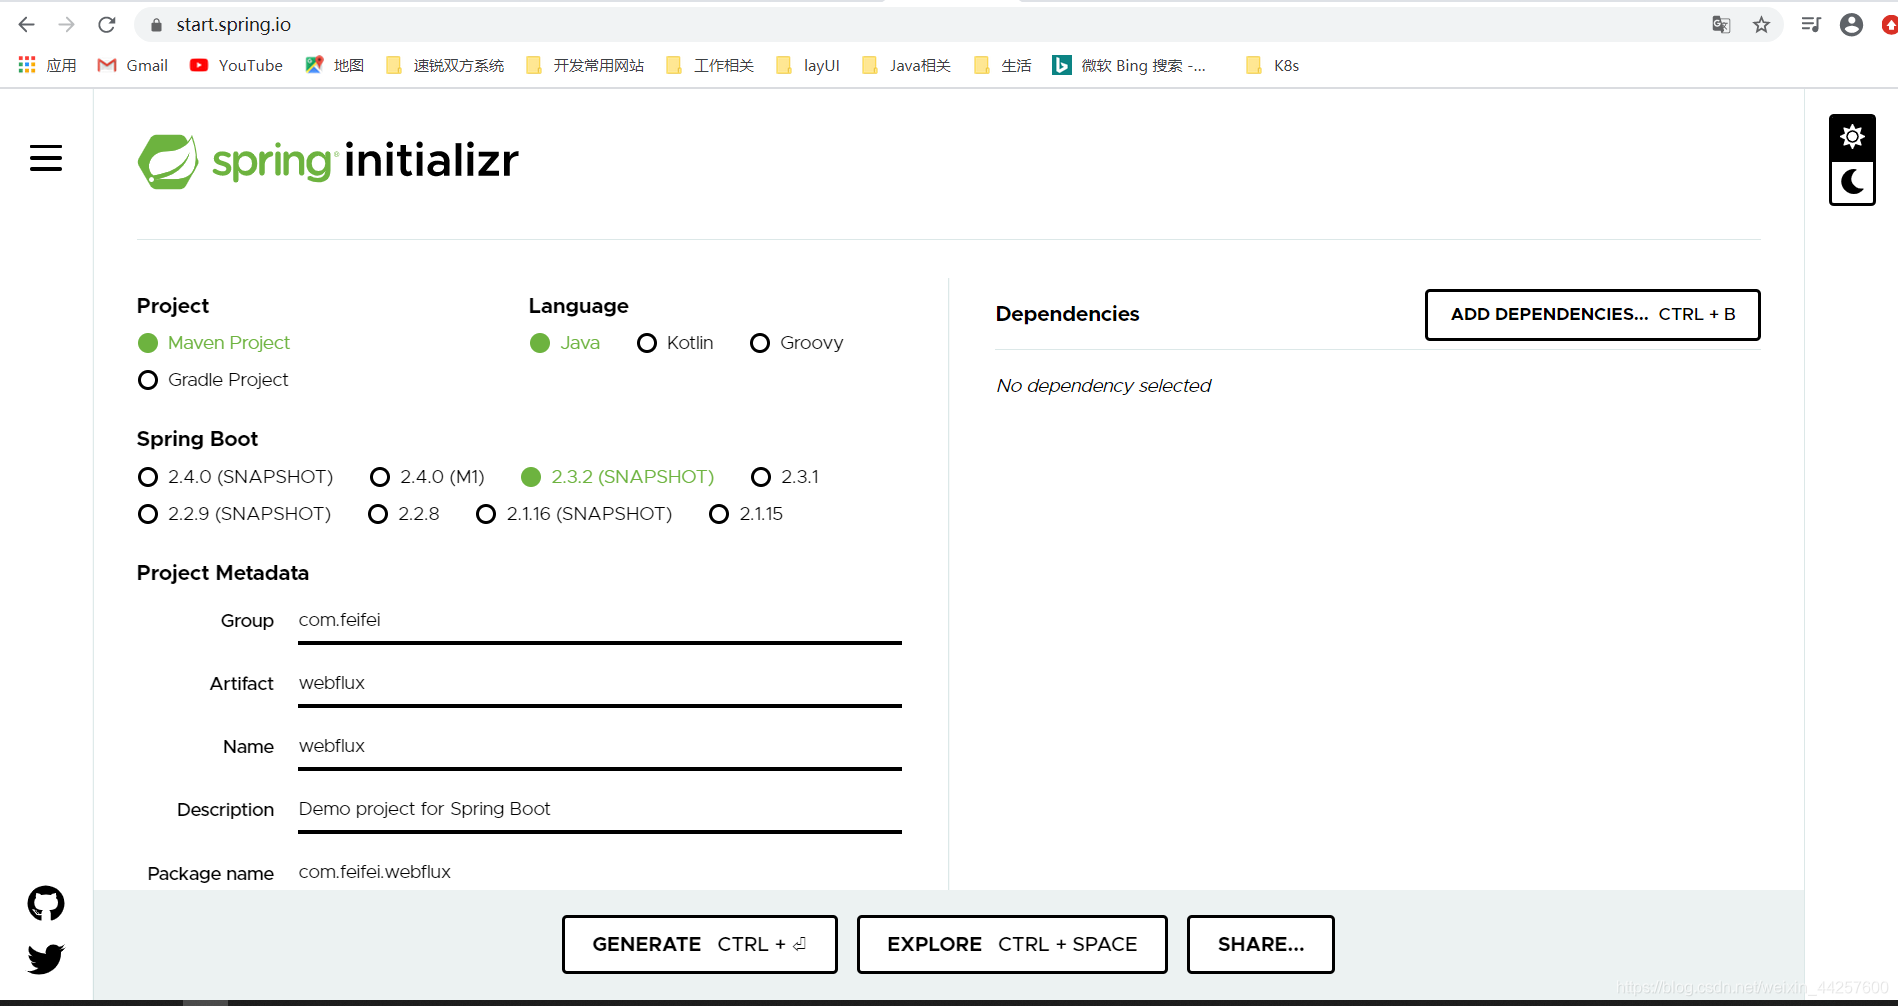The image size is (1898, 1006).
Task: Open 生活 bookmark folder
Action: 1003,65
